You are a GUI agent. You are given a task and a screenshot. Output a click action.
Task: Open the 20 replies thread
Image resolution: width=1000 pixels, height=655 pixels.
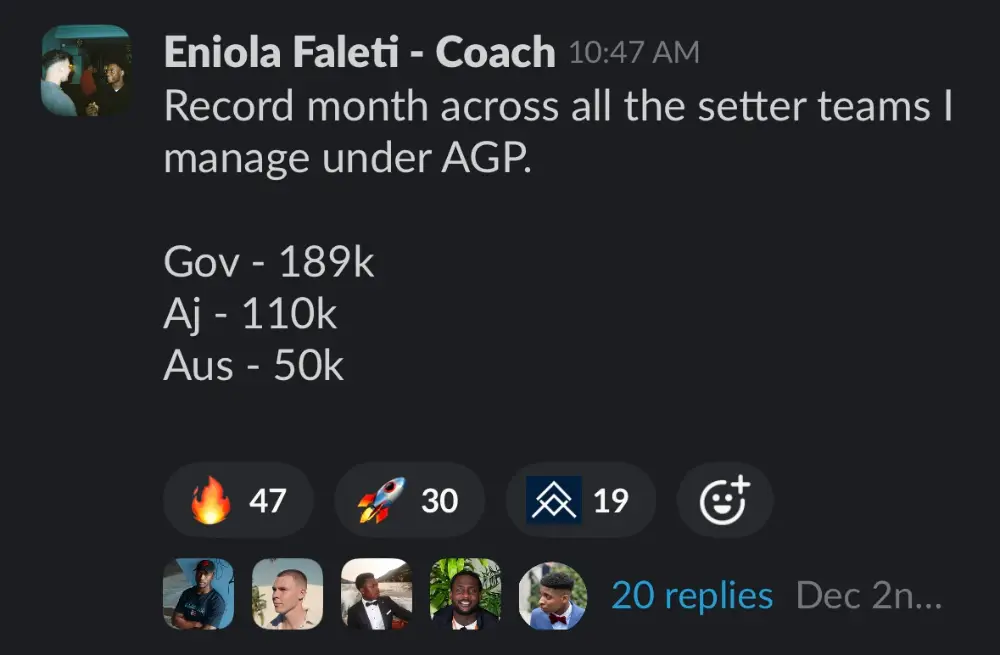pyautogui.click(x=692, y=596)
